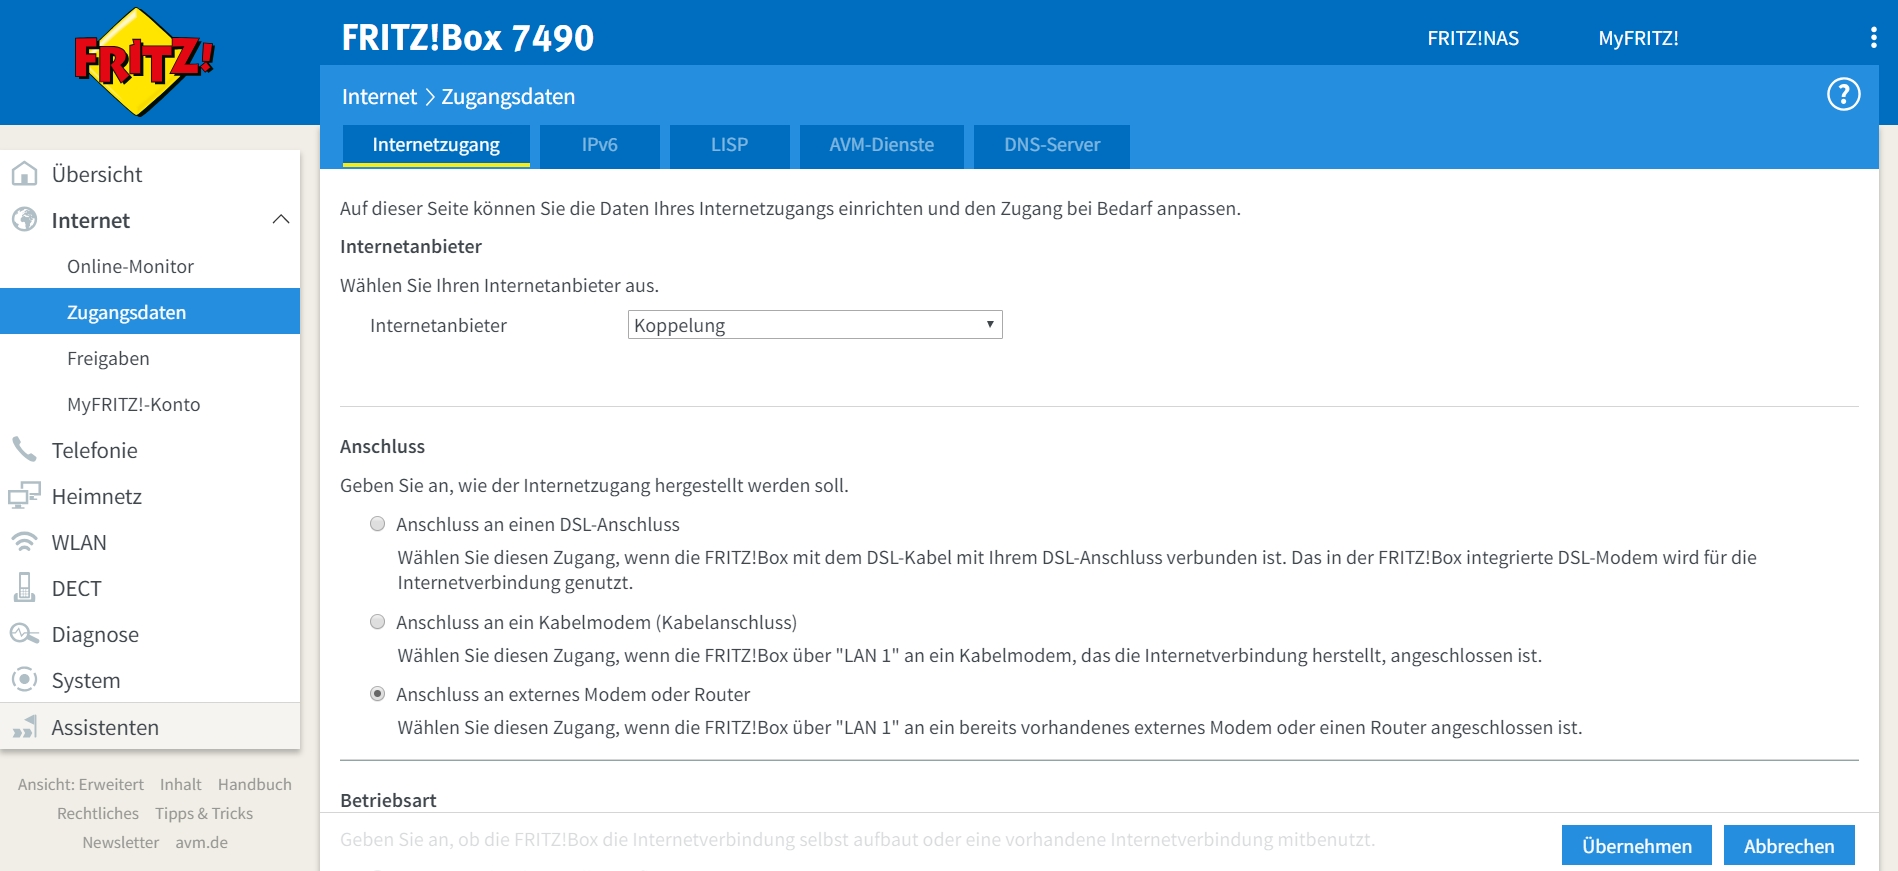Screen dimensions: 1898x871
Task: Click the Anschluss section heading
Action: pos(382,446)
